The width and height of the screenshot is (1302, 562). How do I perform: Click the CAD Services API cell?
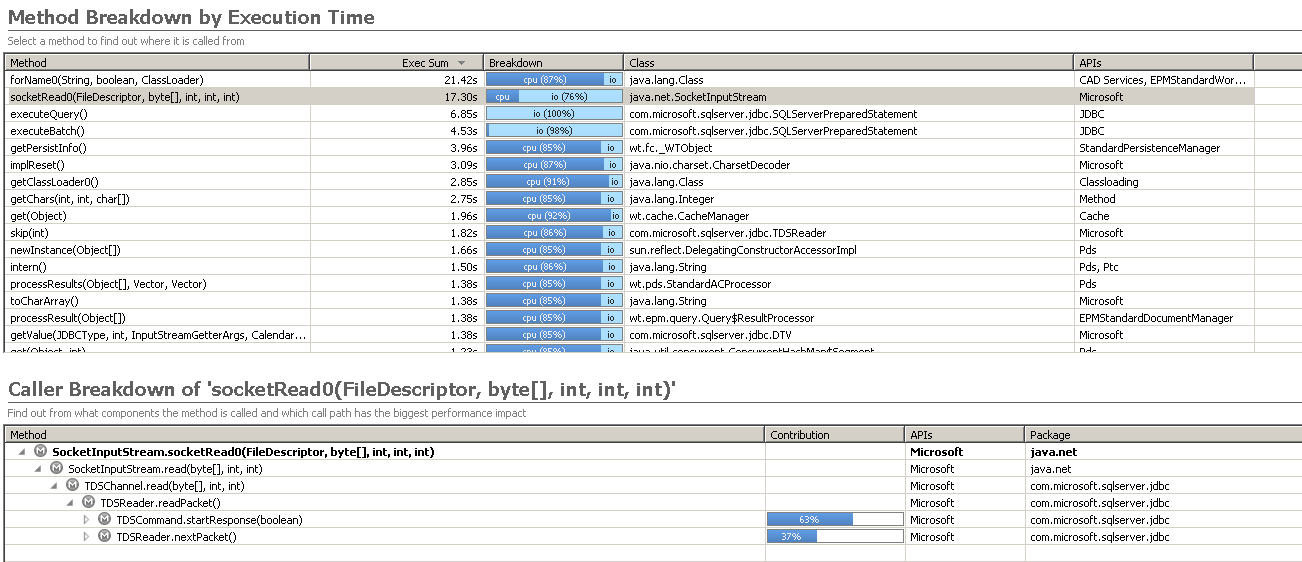pos(1163,80)
